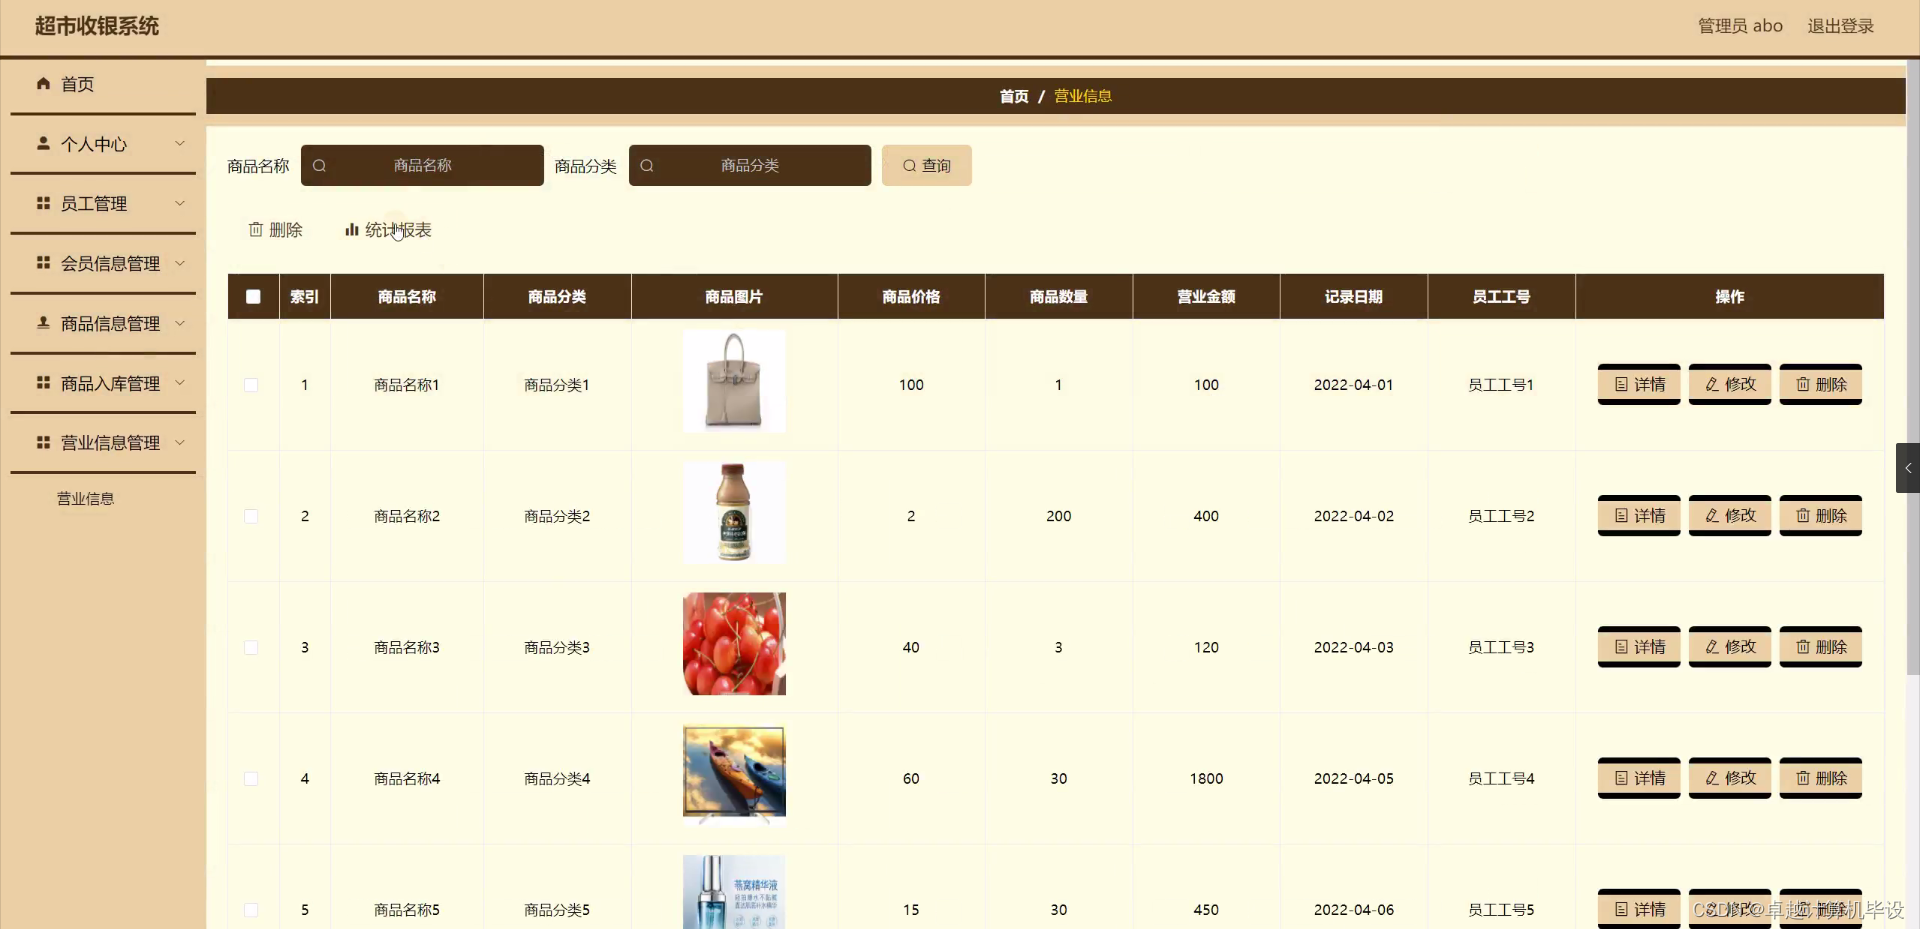1920x929 pixels.
Task: Click the home icon beside 首页 in sidebar
Action: [43, 84]
